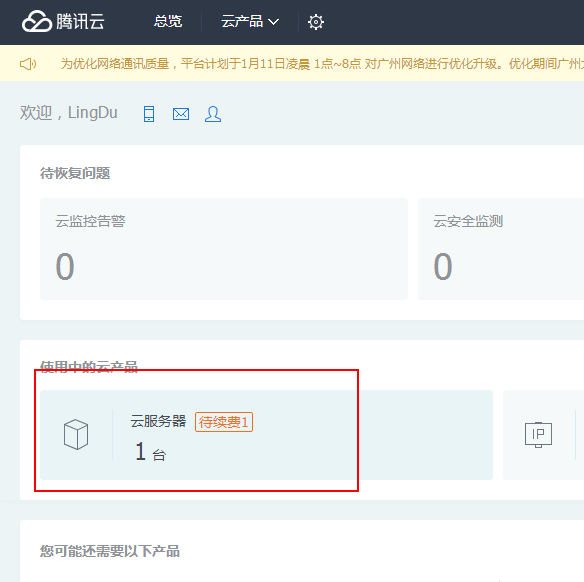Open the 云服务器 product link
Viewport: 584px width, 582px height.
click(158, 421)
